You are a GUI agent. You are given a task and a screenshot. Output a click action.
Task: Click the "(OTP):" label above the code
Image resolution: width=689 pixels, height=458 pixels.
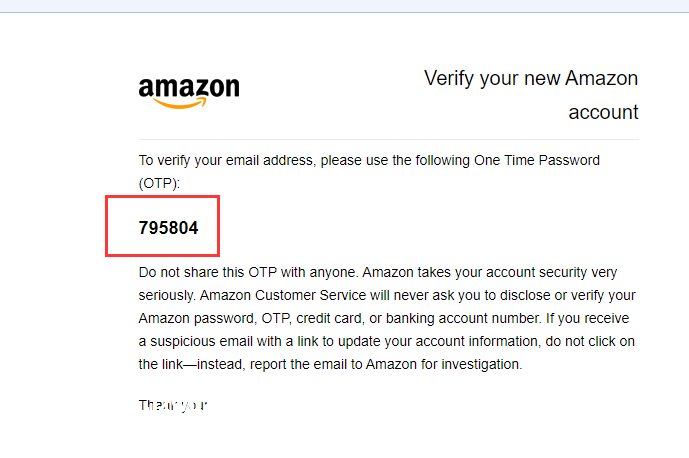pos(160,183)
